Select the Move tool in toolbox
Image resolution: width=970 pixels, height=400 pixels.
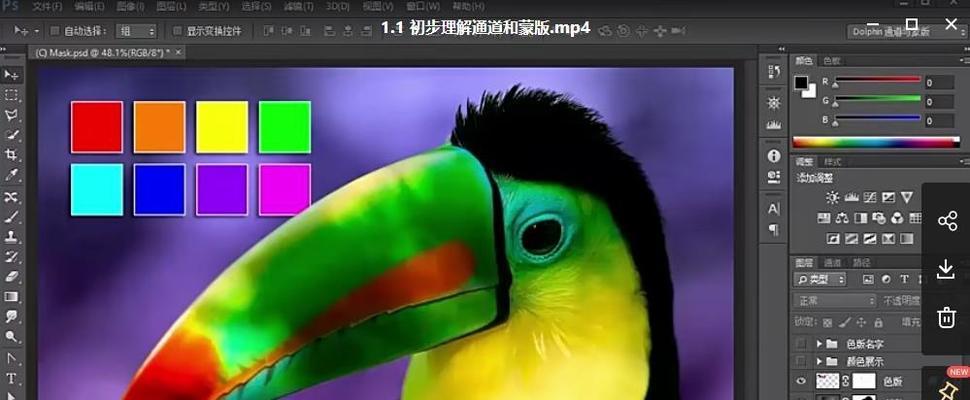click(11, 75)
